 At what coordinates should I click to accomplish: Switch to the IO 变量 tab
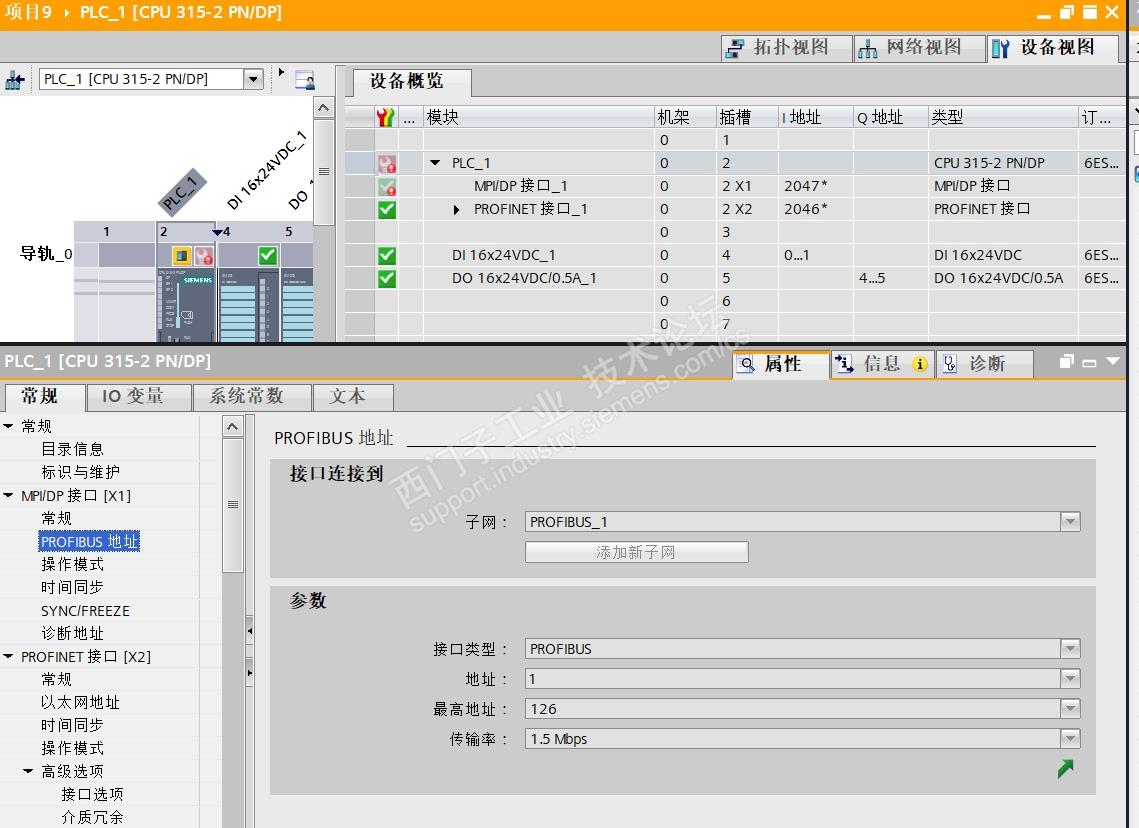point(138,397)
